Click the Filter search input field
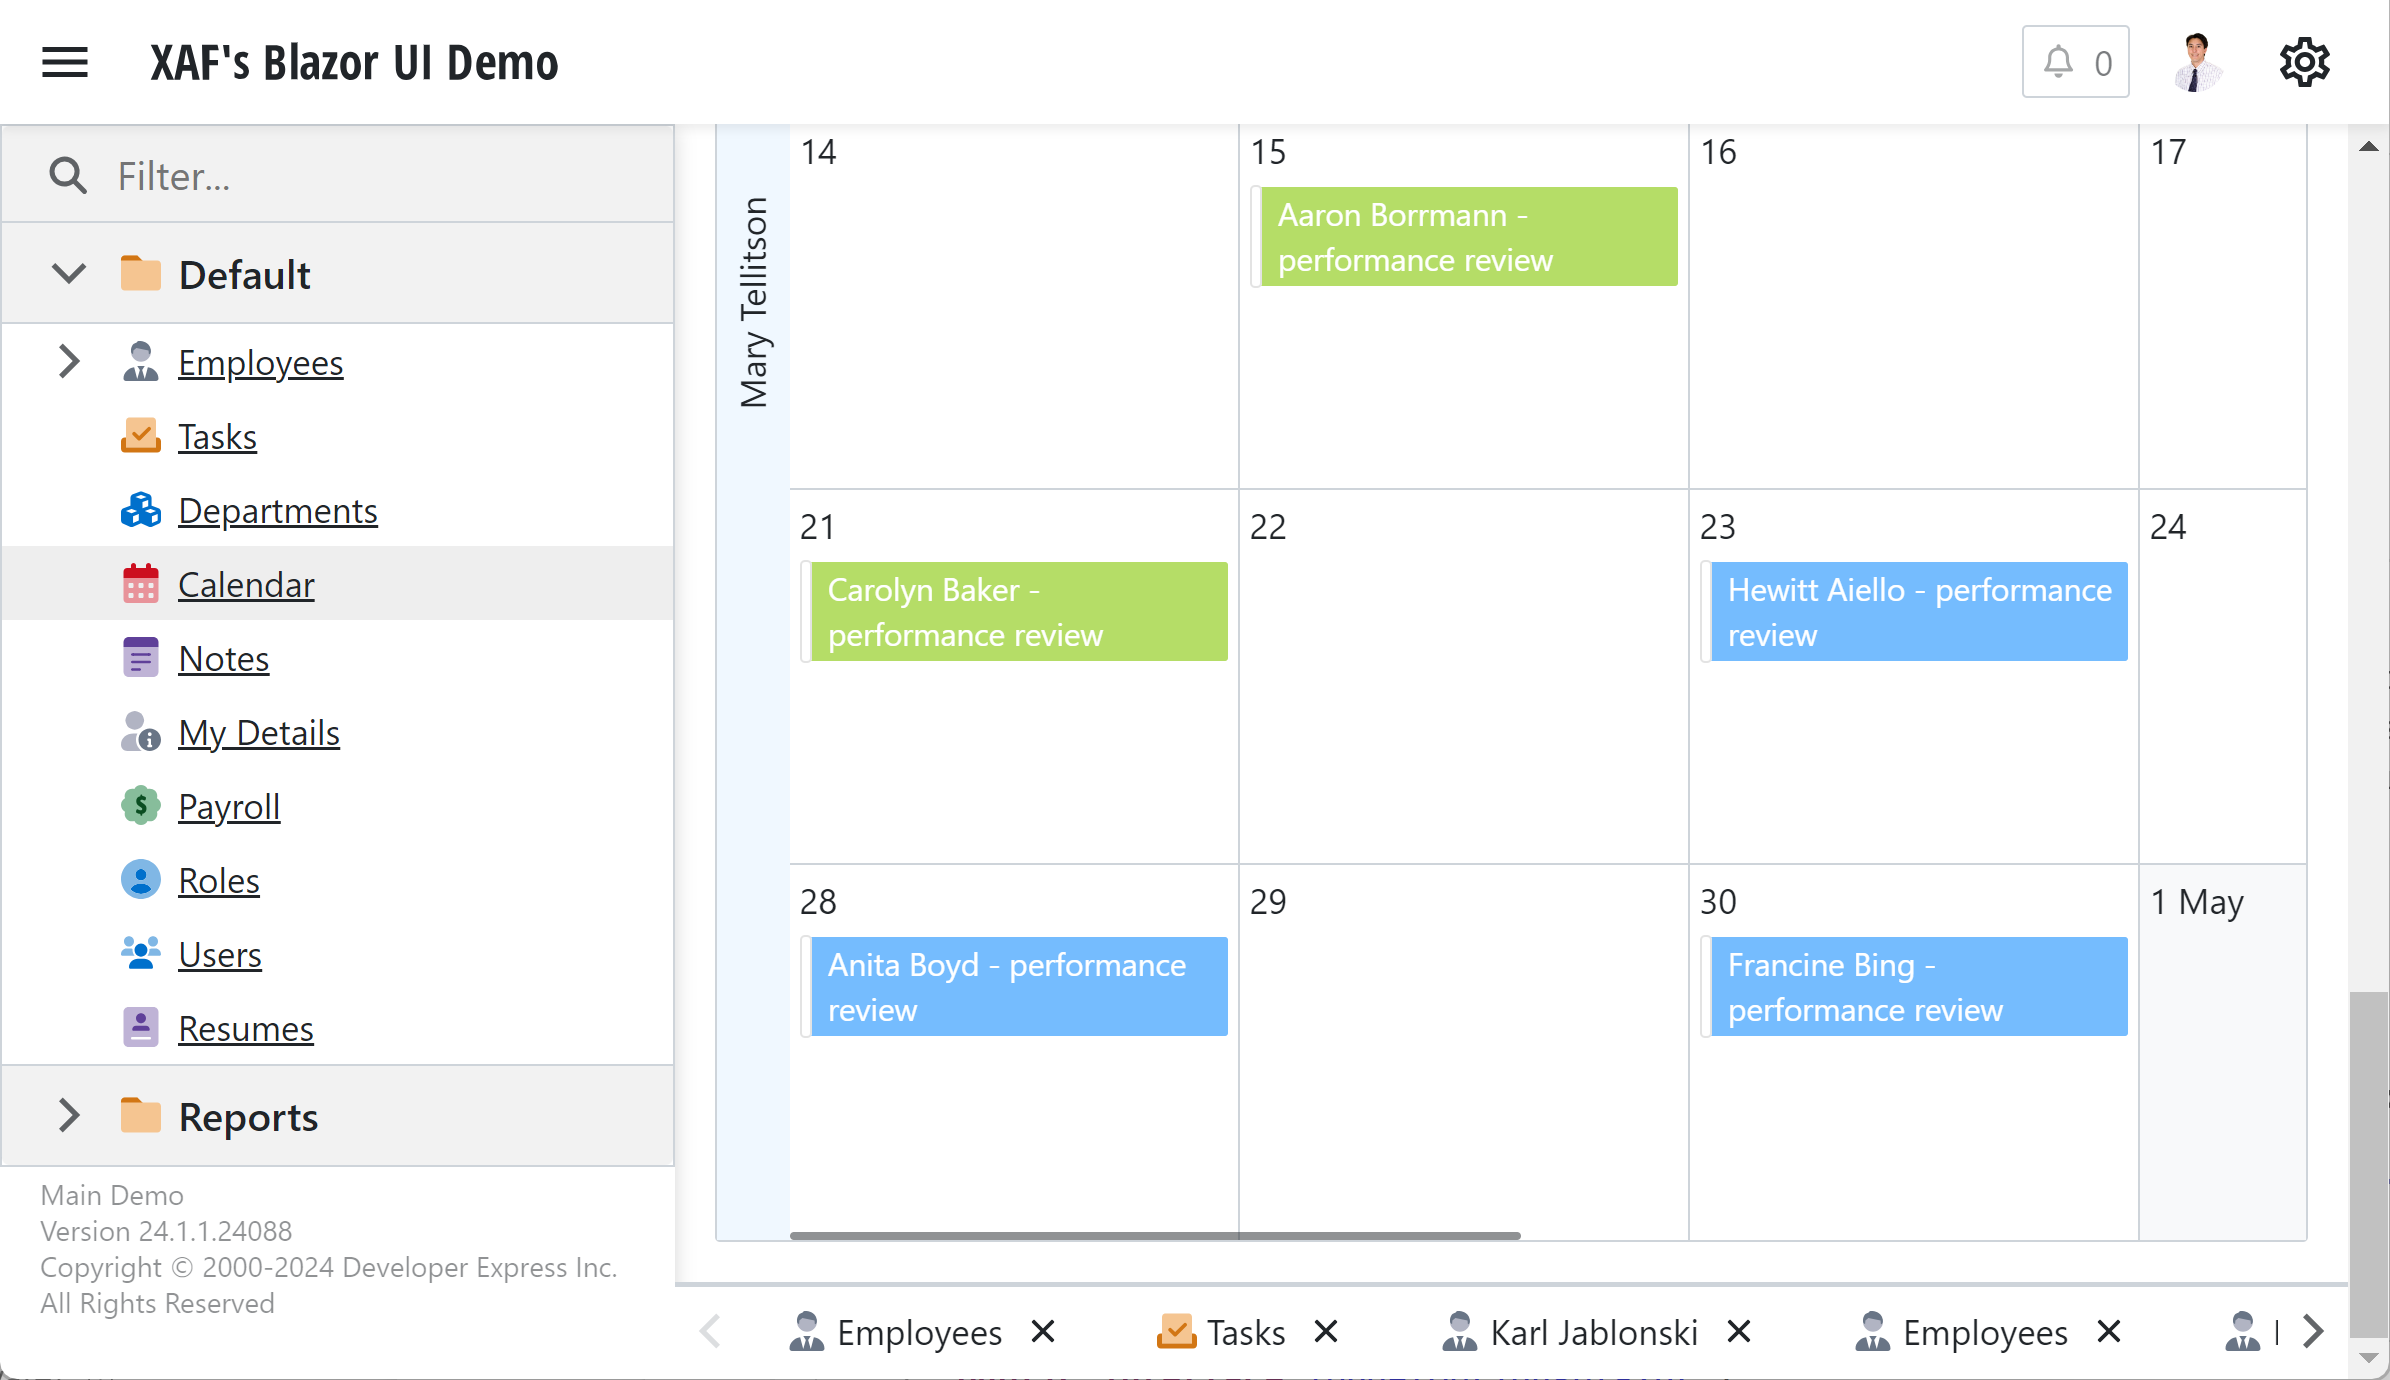Viewport: 2390px width, 1380px height. tap(380, 176)
